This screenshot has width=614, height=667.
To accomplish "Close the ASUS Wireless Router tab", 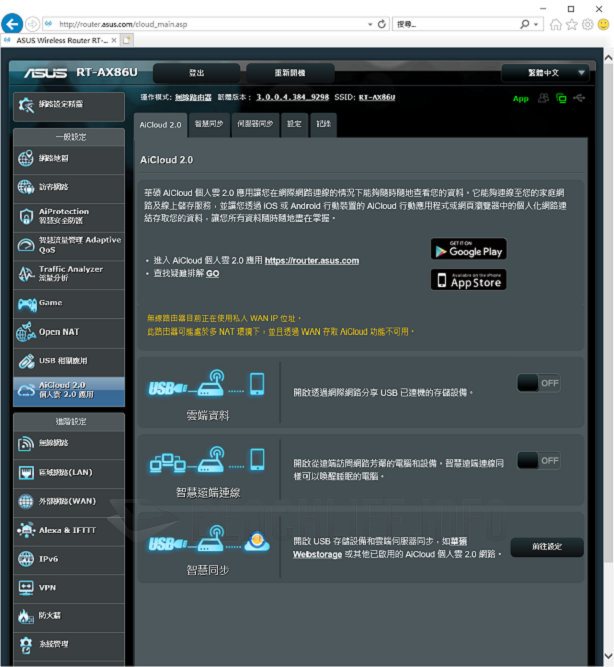I will click(114, 40).
